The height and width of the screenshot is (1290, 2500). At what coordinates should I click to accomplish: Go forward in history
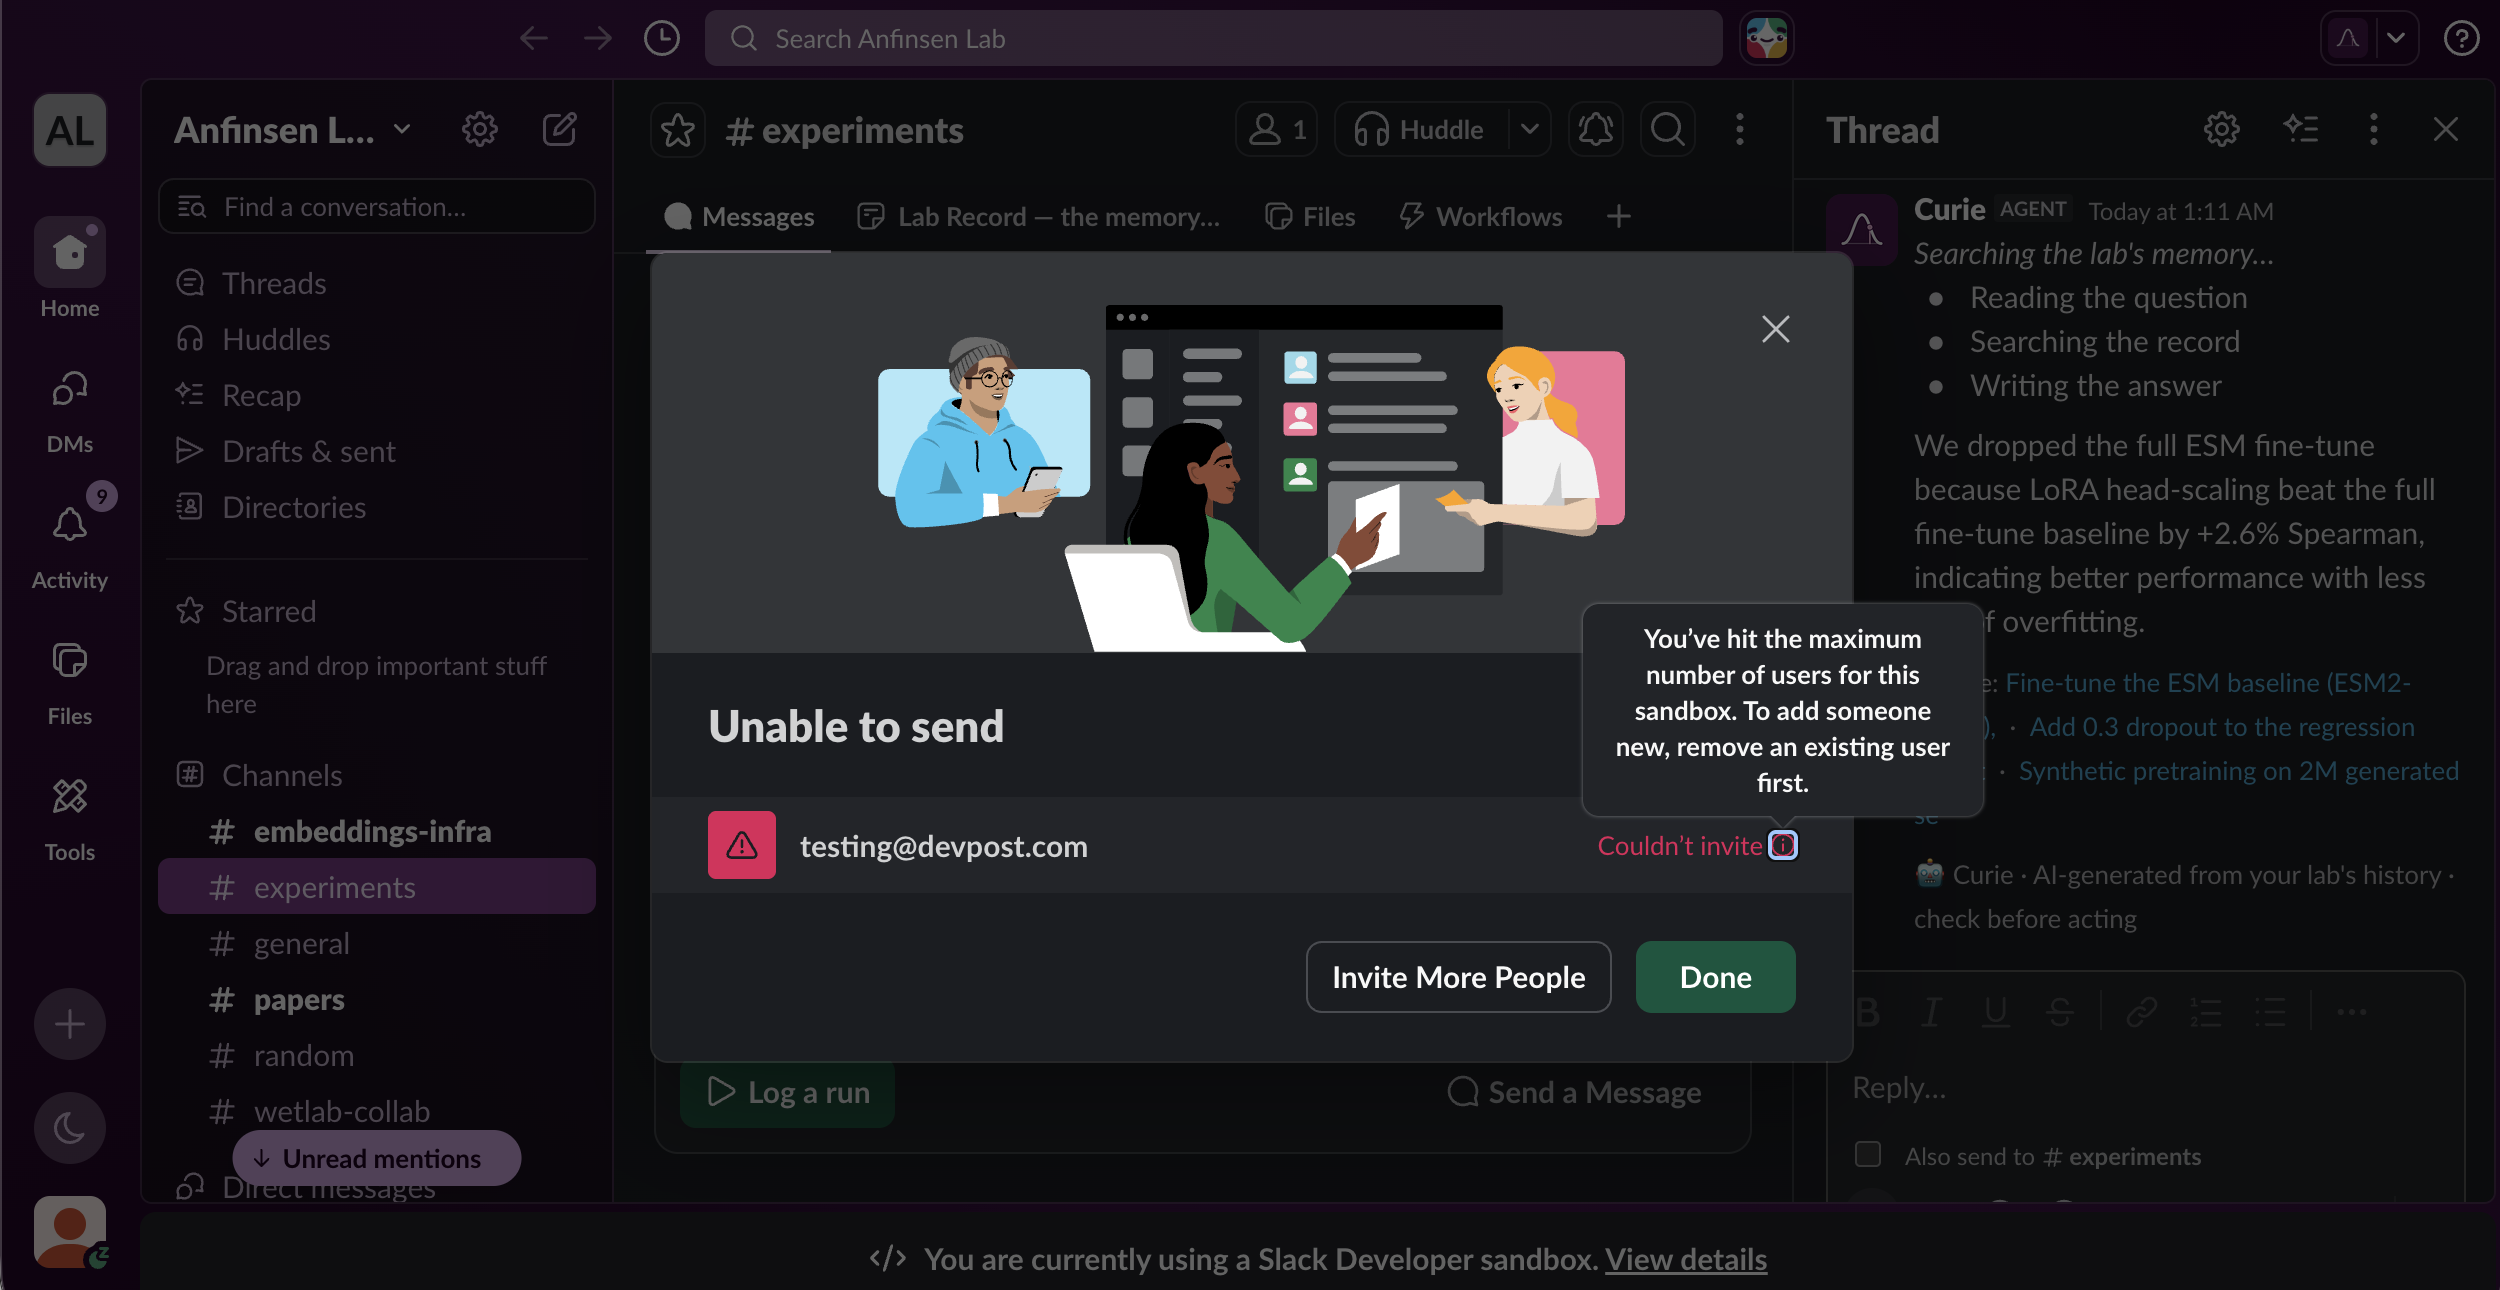[598, 39]
